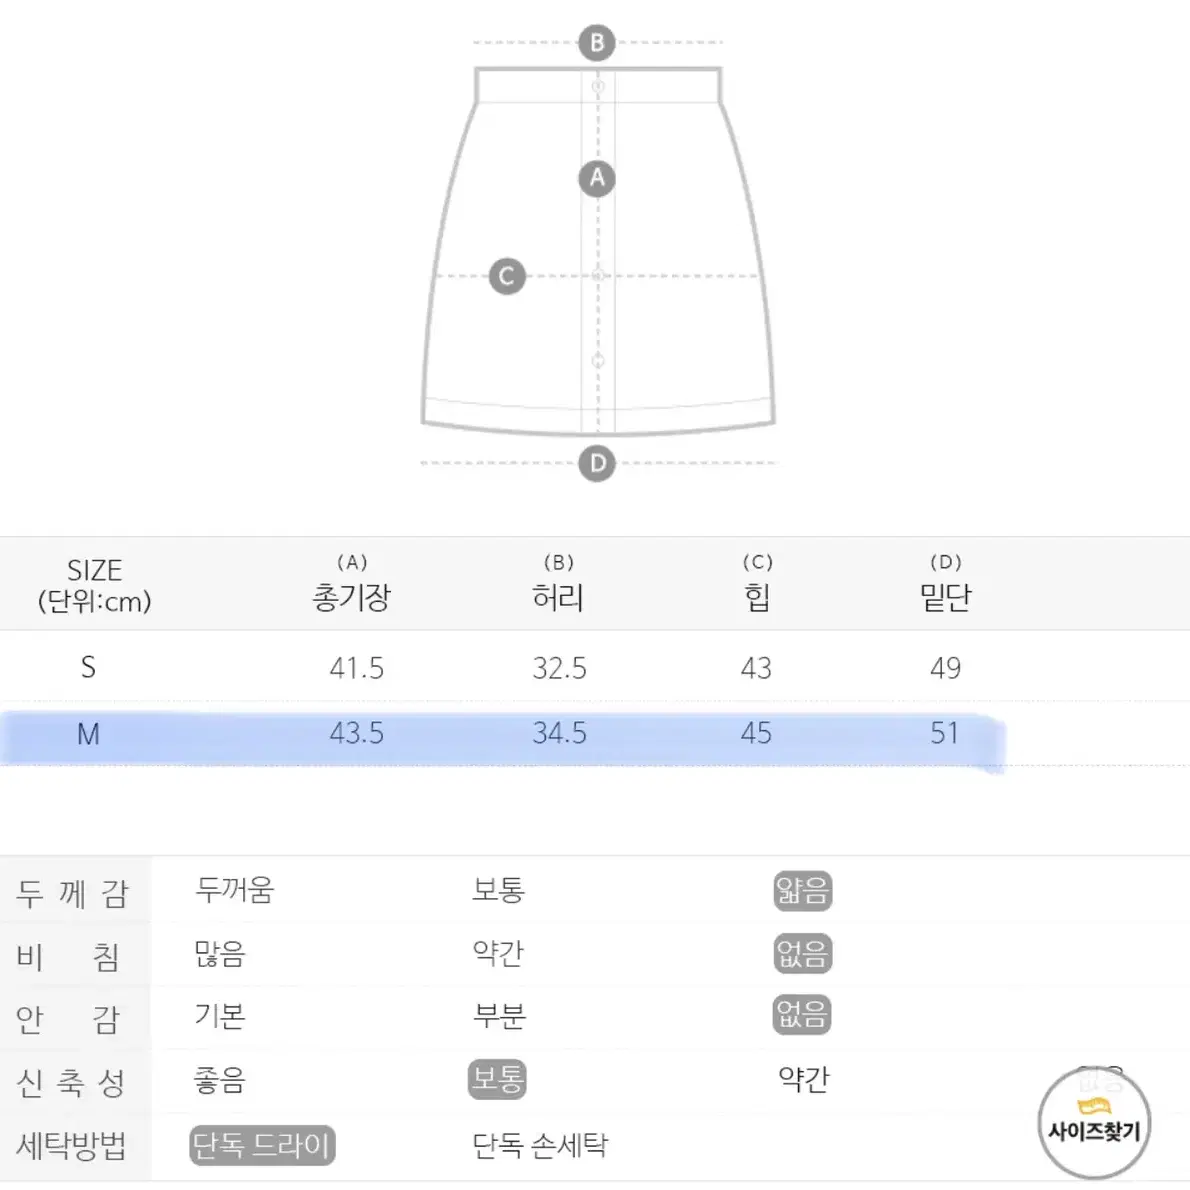Select 없음 in the 비침 row
The height and width of the screenshot is (1190, 1190).
[x=803, y=954]
